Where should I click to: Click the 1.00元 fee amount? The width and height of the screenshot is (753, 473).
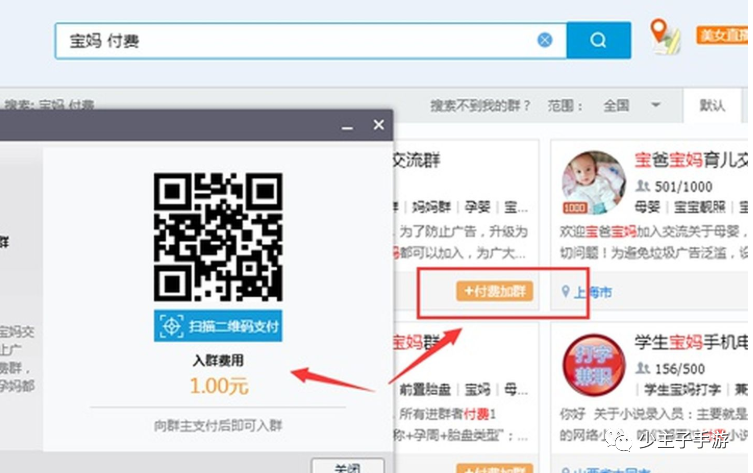click(219, 386)
